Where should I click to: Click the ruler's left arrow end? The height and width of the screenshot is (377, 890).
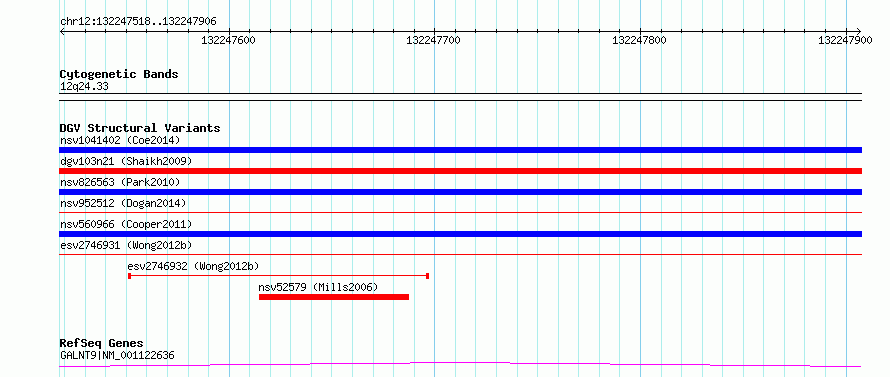click(x=62, y=31)
